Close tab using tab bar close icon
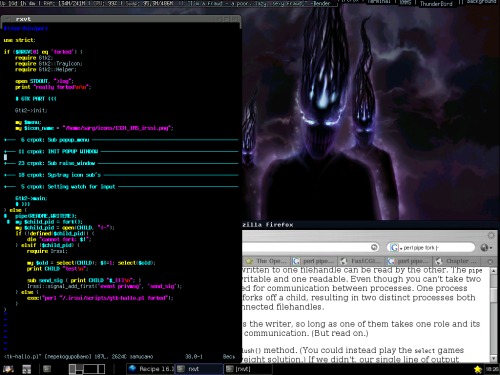 (490, 262)
